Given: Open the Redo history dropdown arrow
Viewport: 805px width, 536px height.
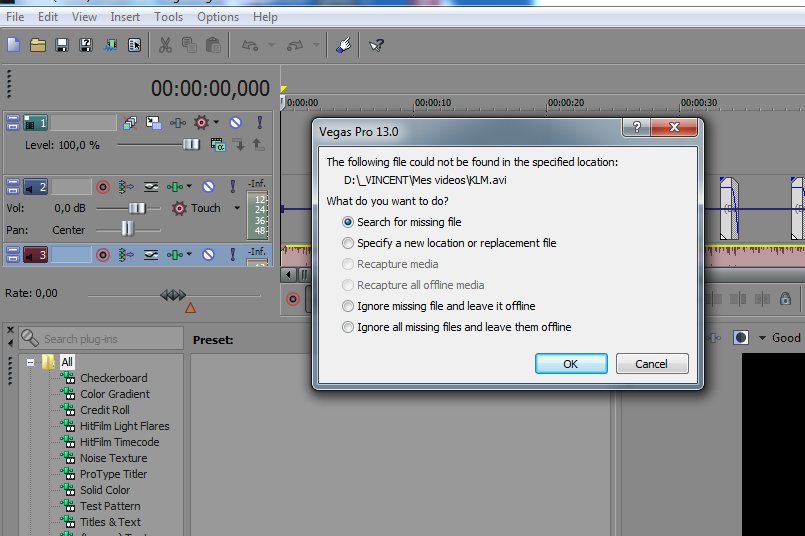Looking at the screenshot, I should pyautogui.click(x=316, y=45).
